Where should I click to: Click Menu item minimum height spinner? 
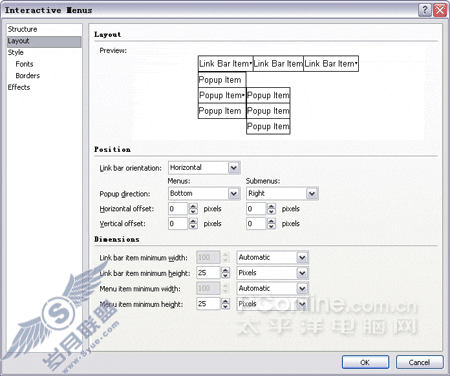point(226,304)
